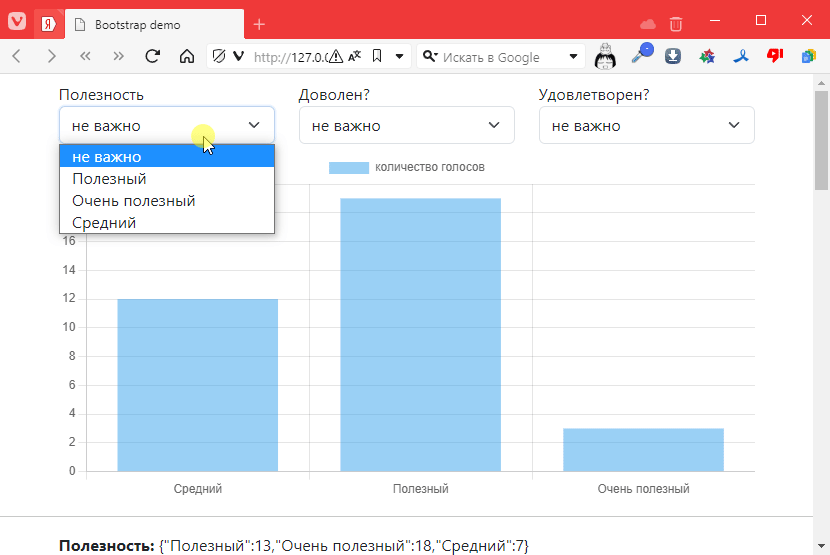
Task: Pick 'Средний' in the open list
Action: coord(104,223)
